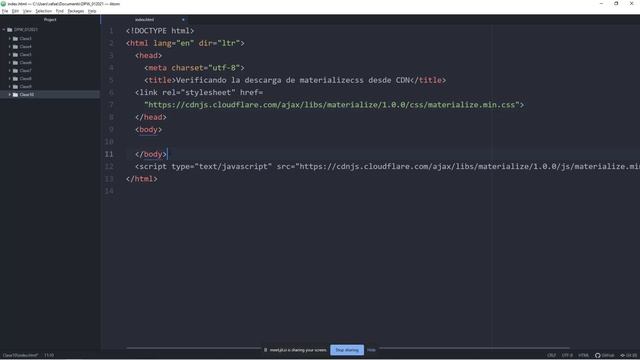Screen dimensions: 640x360
Task: Select the DPW_012021 project label
Action: (26, 30)
